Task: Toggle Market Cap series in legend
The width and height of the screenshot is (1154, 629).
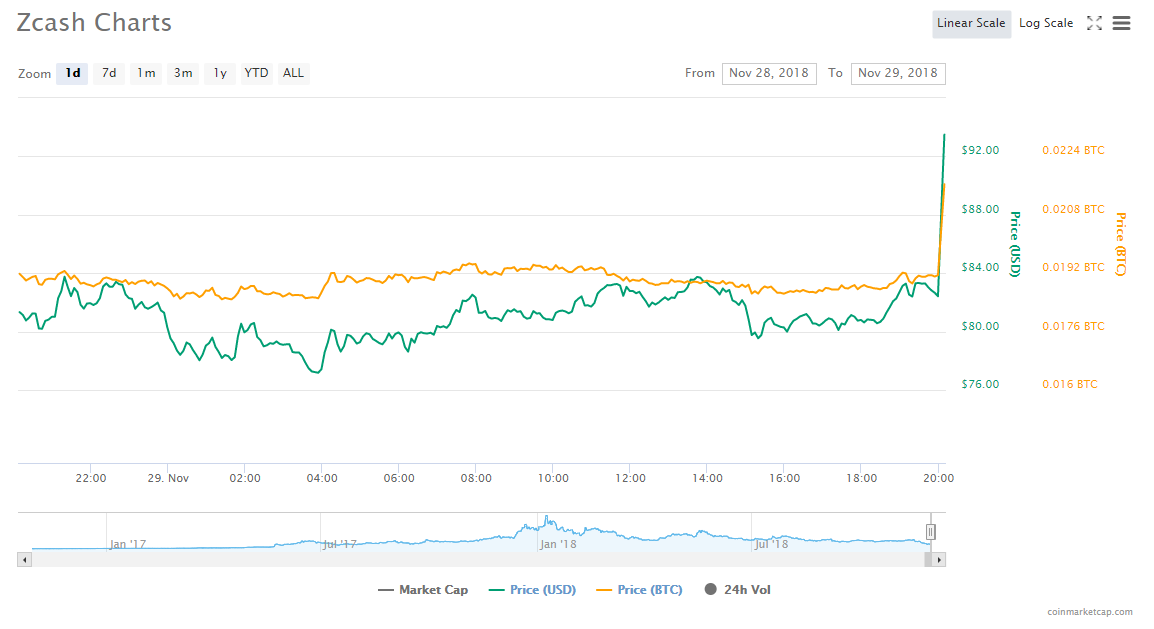Action: coord(423,590)
